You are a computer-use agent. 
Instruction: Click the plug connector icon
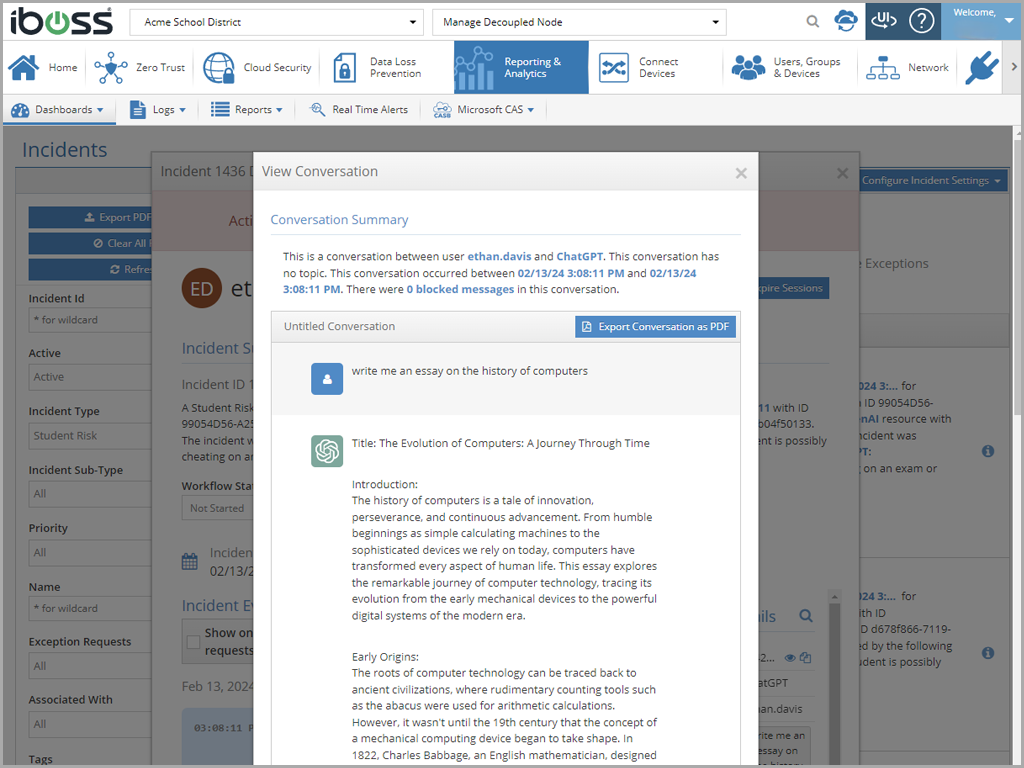(982, 67)
